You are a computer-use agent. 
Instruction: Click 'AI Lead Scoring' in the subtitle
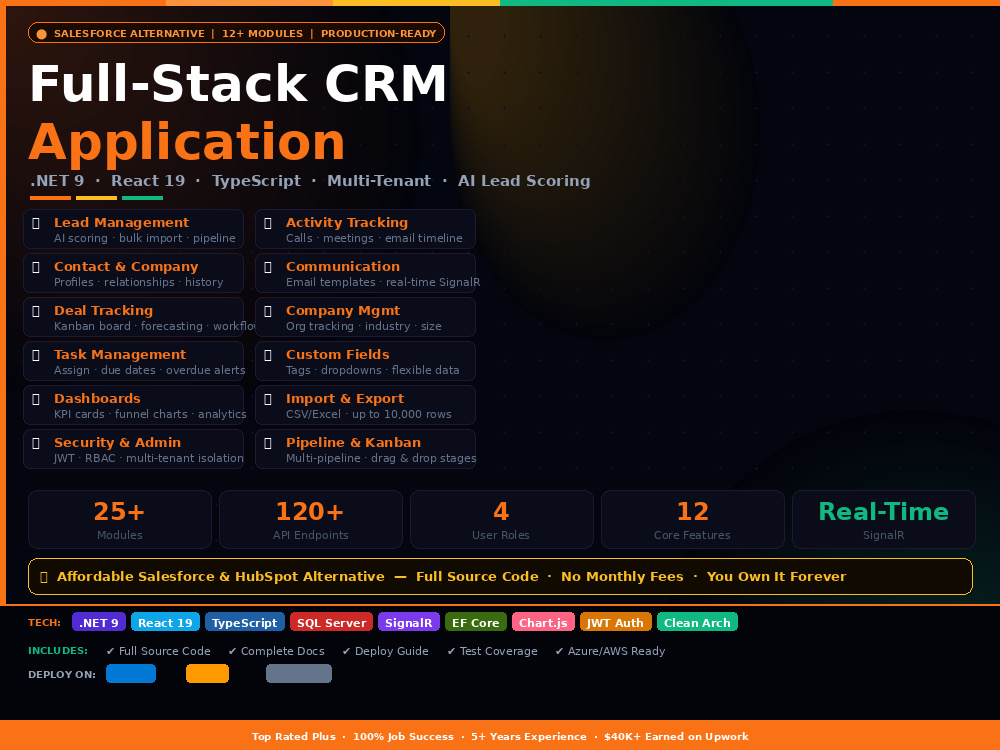point(524,181)
